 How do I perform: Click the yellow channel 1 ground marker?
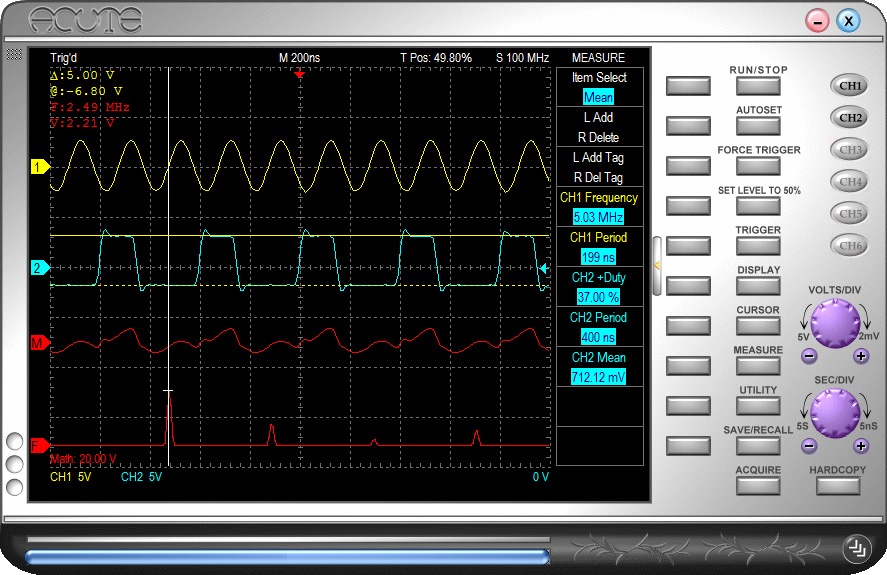tap(40, 167)
